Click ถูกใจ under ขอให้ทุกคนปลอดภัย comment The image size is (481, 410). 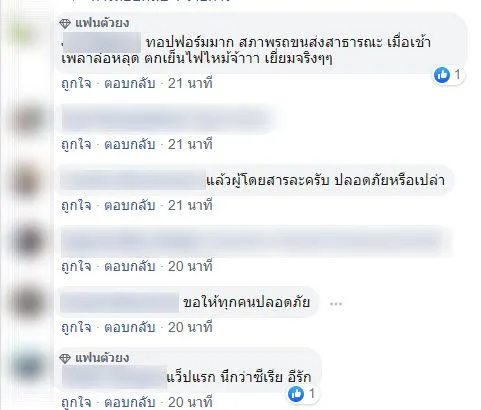pos(76,327)
